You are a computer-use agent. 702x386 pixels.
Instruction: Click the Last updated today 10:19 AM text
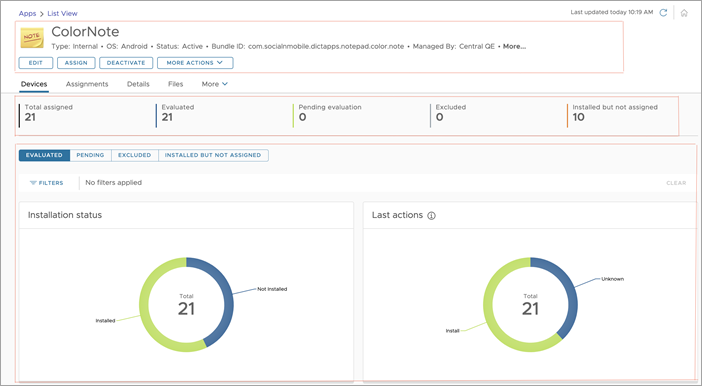pos(612,12)
